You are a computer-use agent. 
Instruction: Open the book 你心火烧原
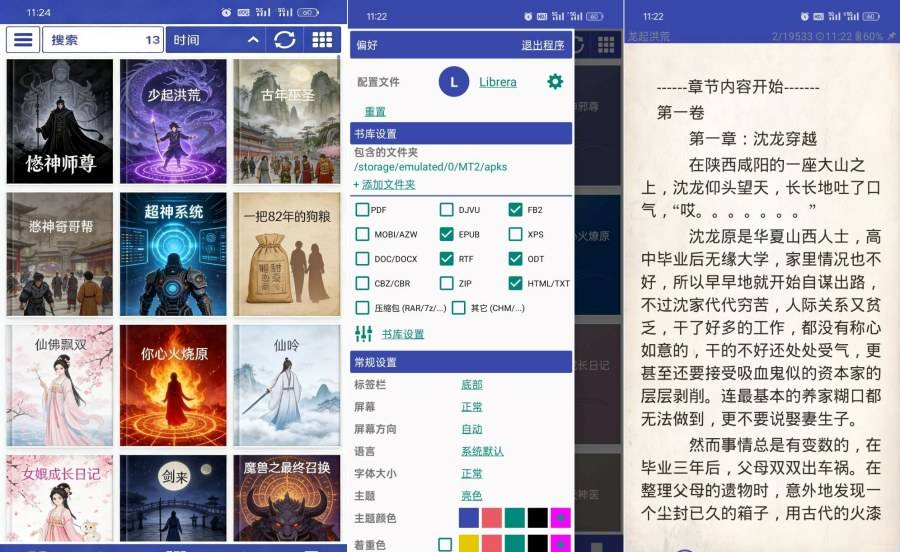(173, 386)
